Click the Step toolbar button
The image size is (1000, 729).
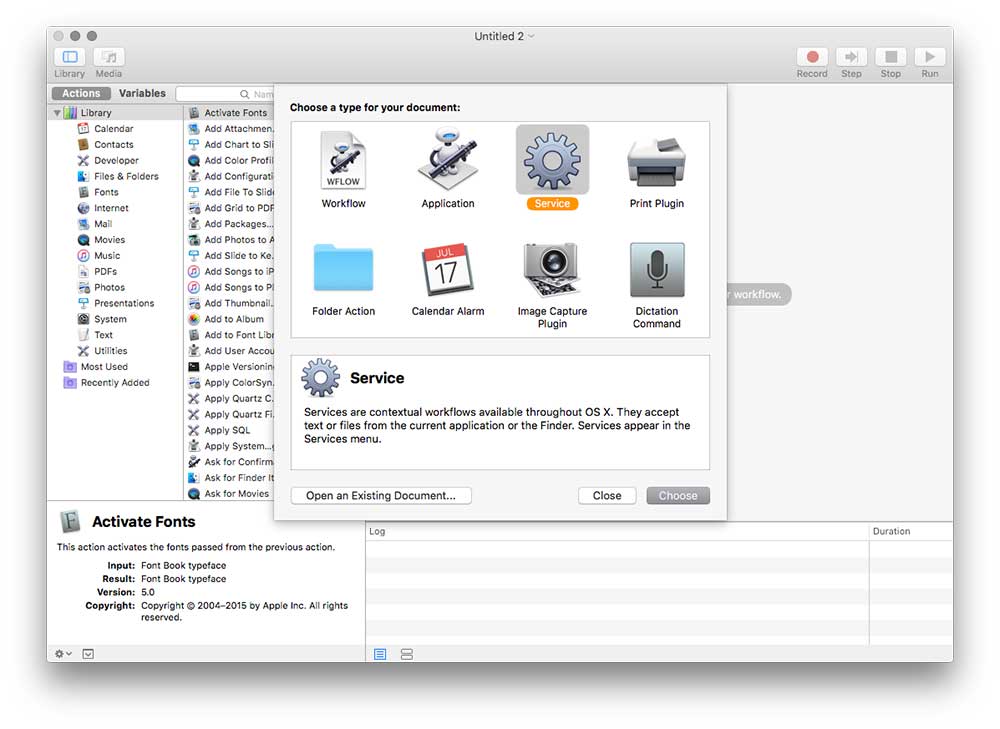pyautogui.click(x=851, y=57)
